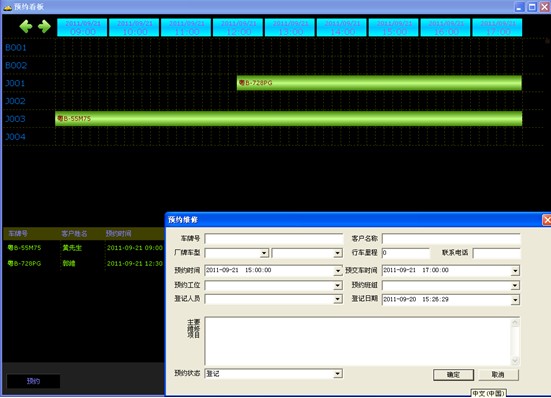The height and width of the screenshot is (398, 551).
Task: Select the 11:00 time slot header
Action: click(186, 27)
